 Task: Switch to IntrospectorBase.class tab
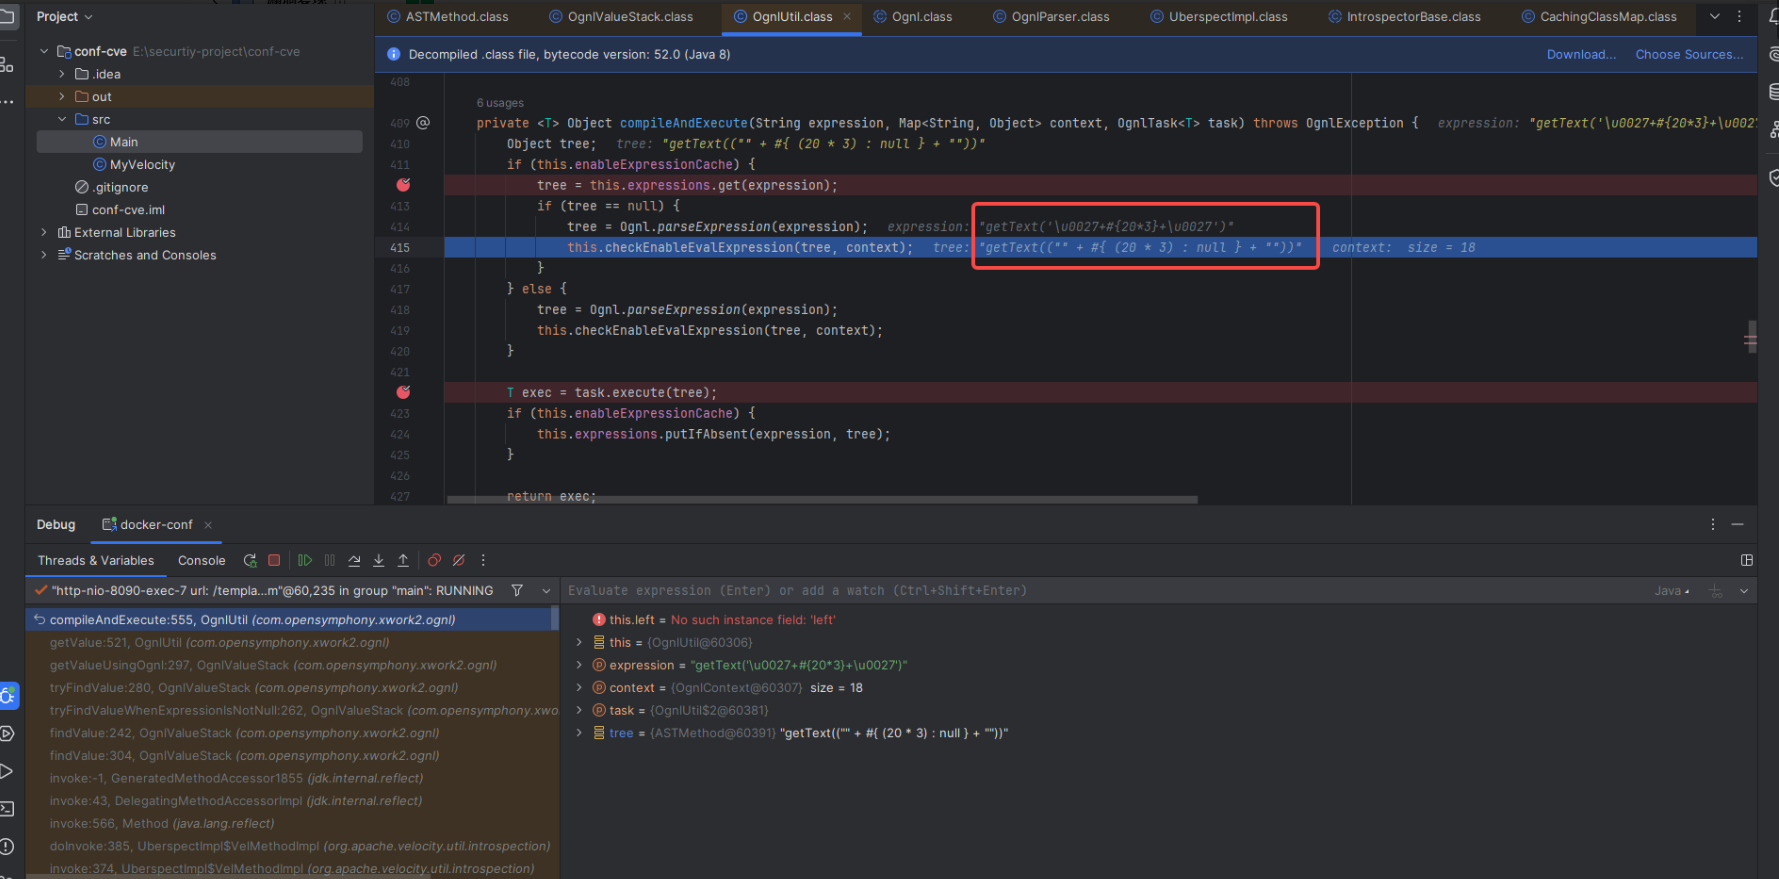point(1404,17)
